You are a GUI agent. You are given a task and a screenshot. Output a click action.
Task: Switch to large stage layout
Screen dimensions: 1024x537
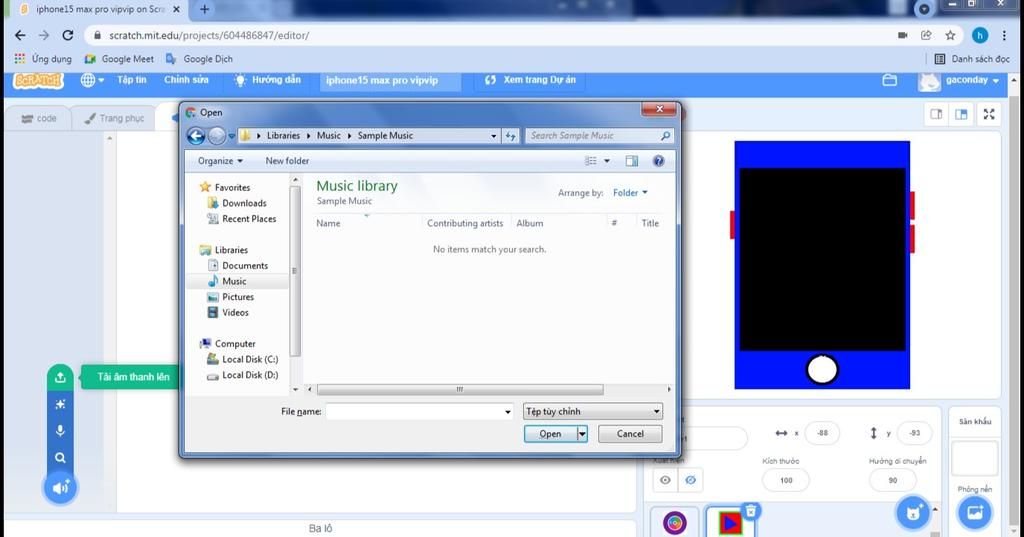961,114
